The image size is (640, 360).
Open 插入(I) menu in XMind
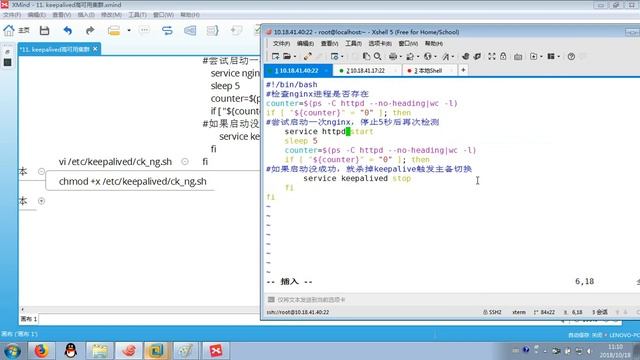click(x=86, y=15)
